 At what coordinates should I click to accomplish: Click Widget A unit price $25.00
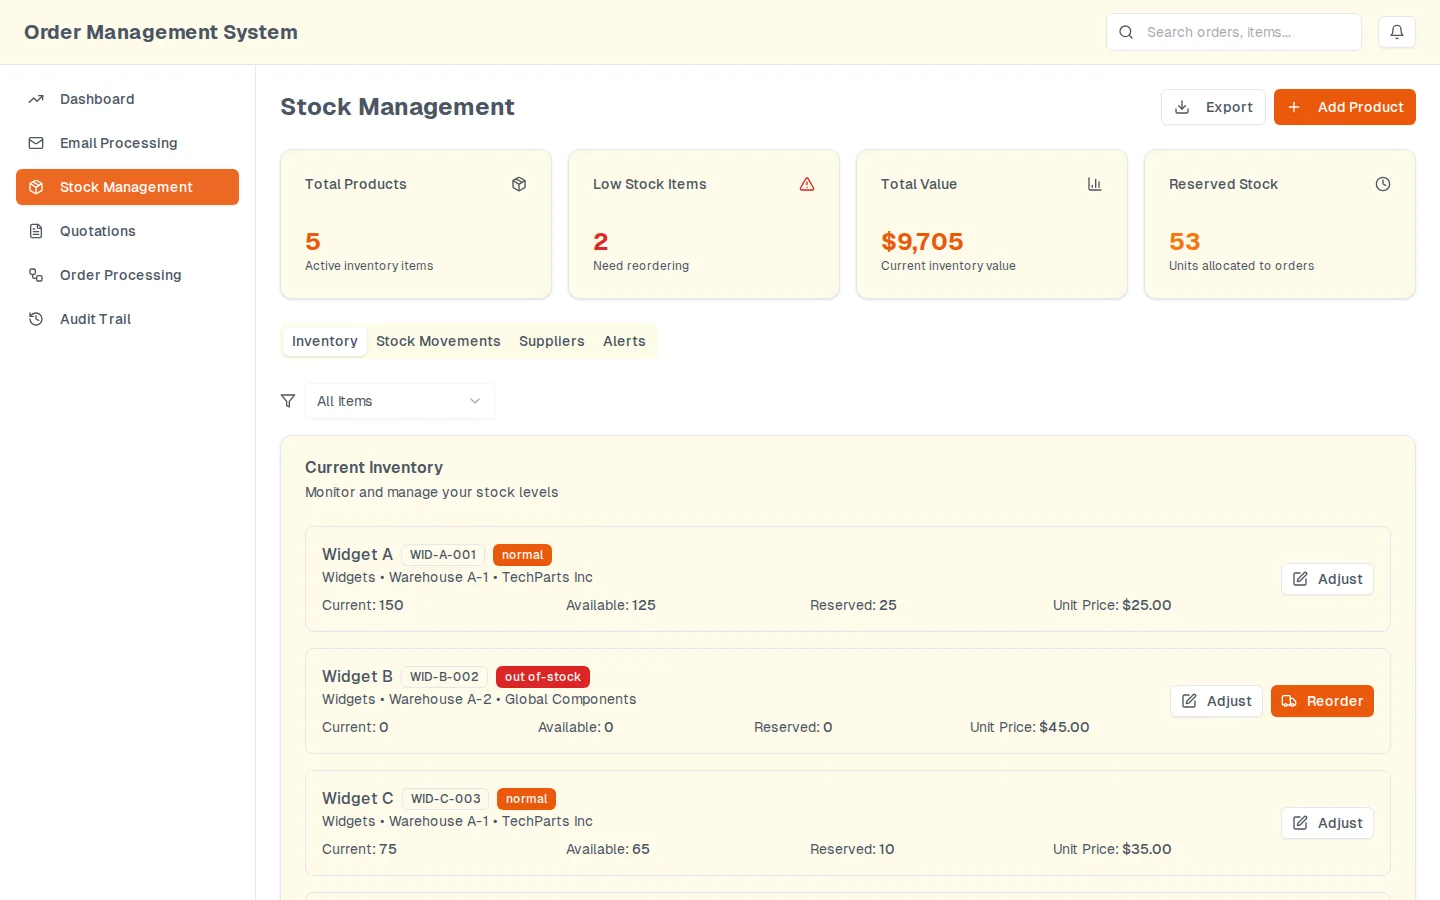(1147, 605)
